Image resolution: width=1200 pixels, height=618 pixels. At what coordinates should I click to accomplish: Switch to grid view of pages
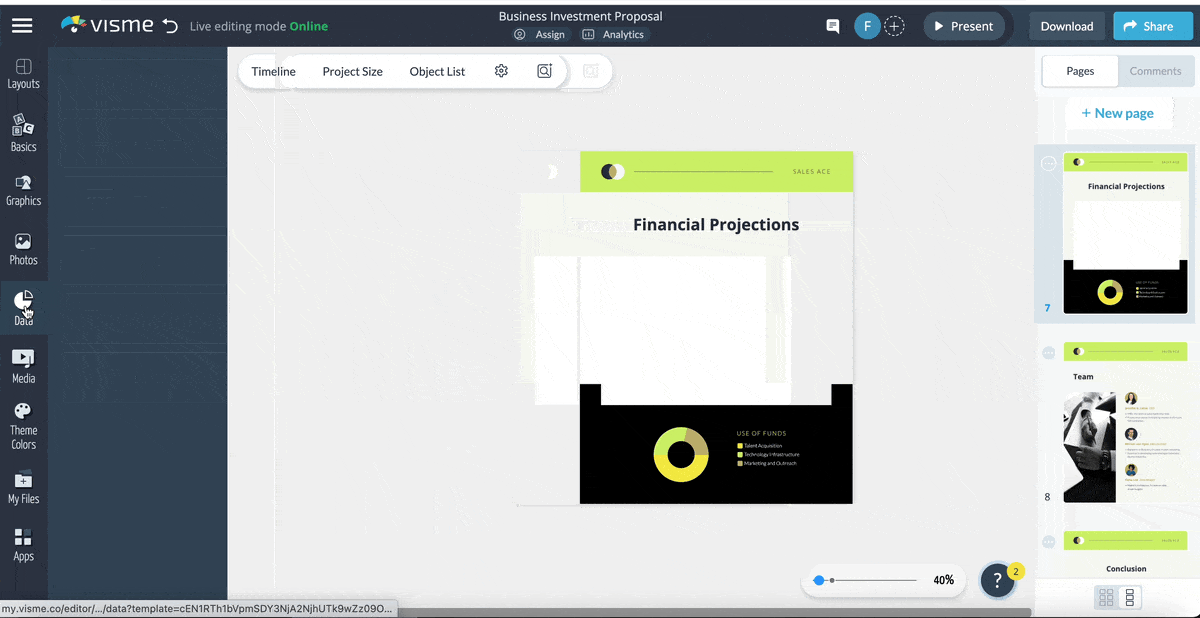(x=1107, y=596)
